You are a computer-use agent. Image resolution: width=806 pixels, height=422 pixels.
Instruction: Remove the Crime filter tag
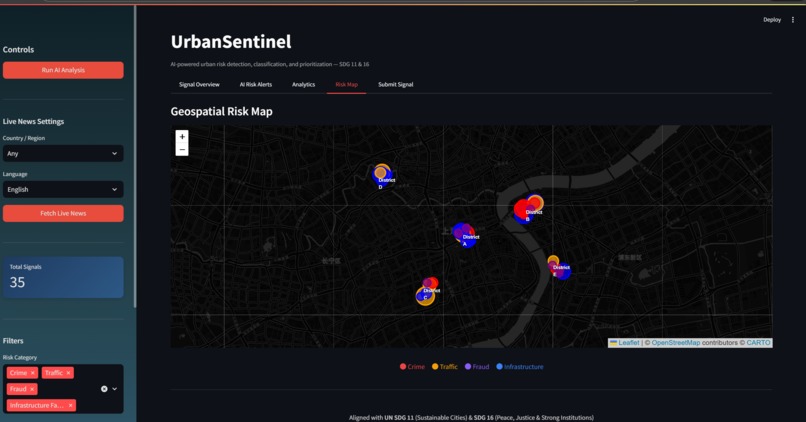(x=32, y=373)
